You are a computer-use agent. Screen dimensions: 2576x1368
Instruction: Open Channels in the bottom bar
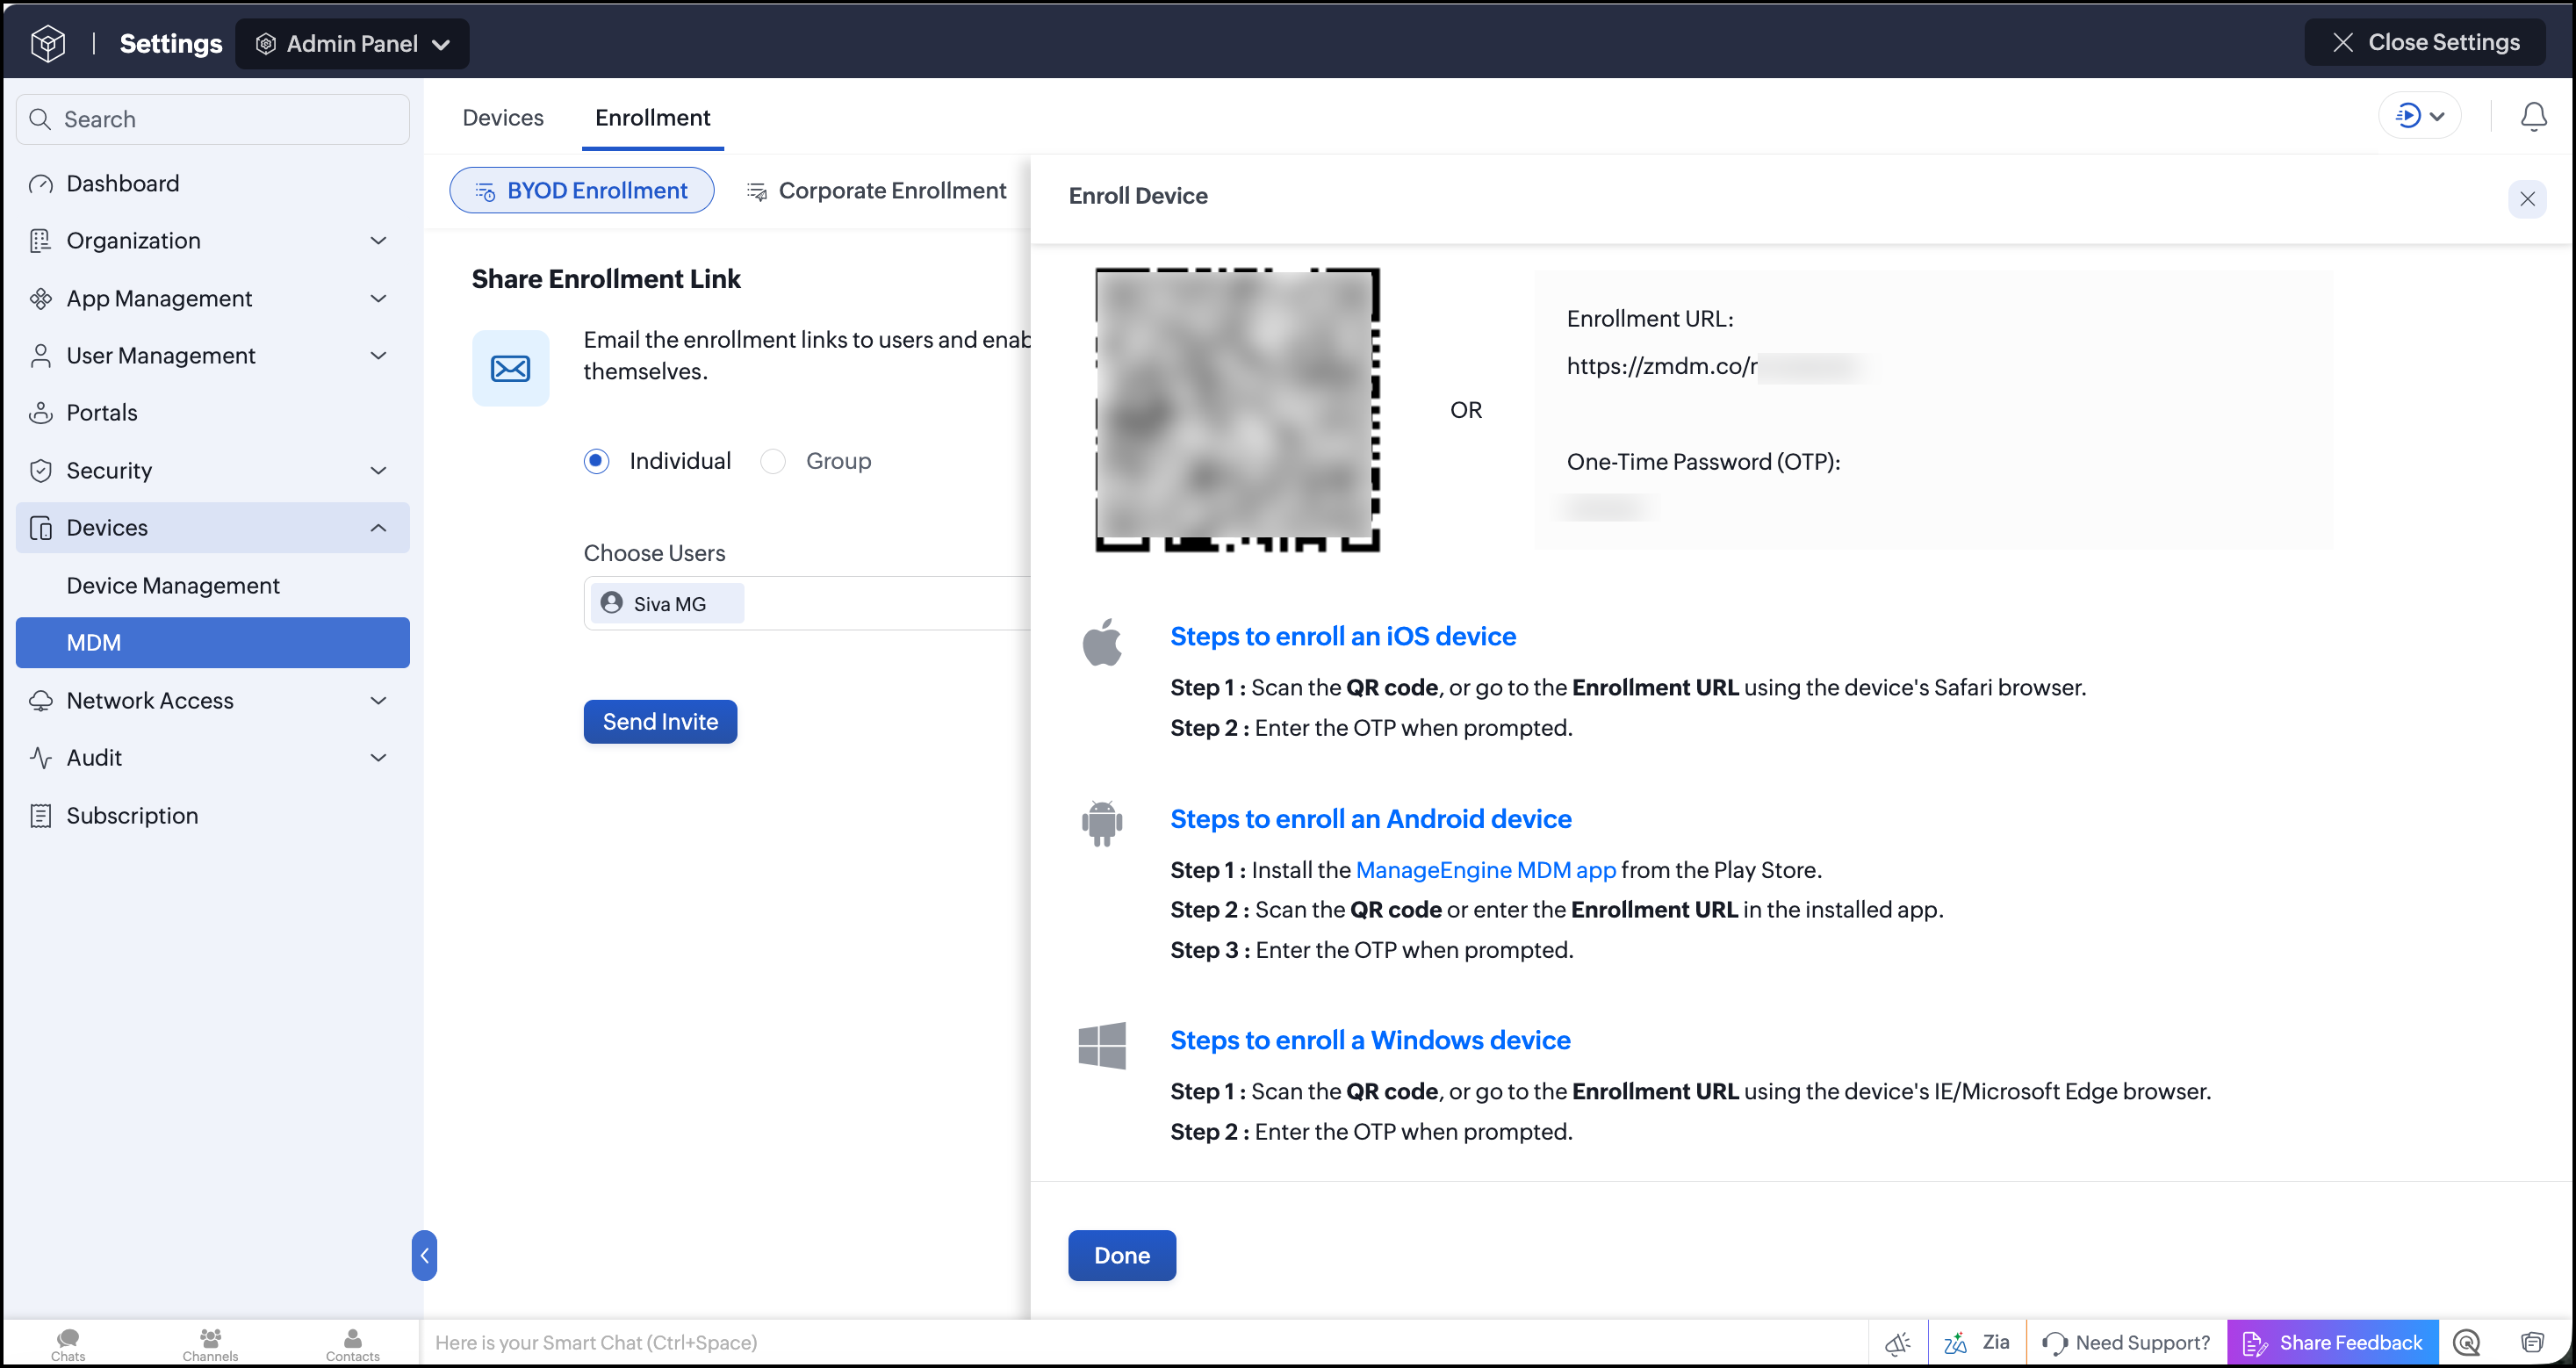210,1344
